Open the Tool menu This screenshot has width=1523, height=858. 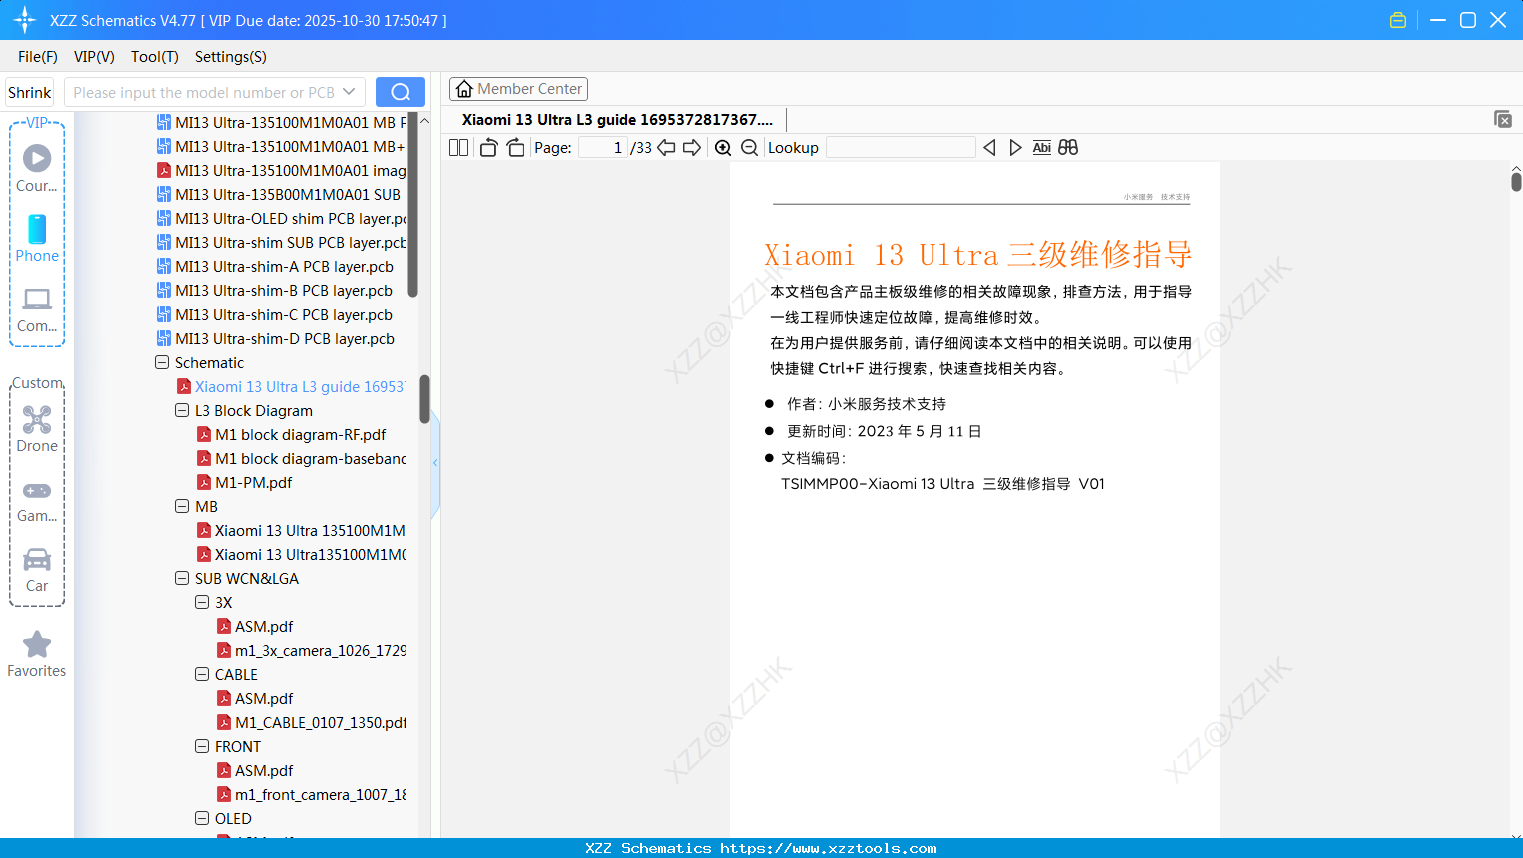[x=154, y=57]
